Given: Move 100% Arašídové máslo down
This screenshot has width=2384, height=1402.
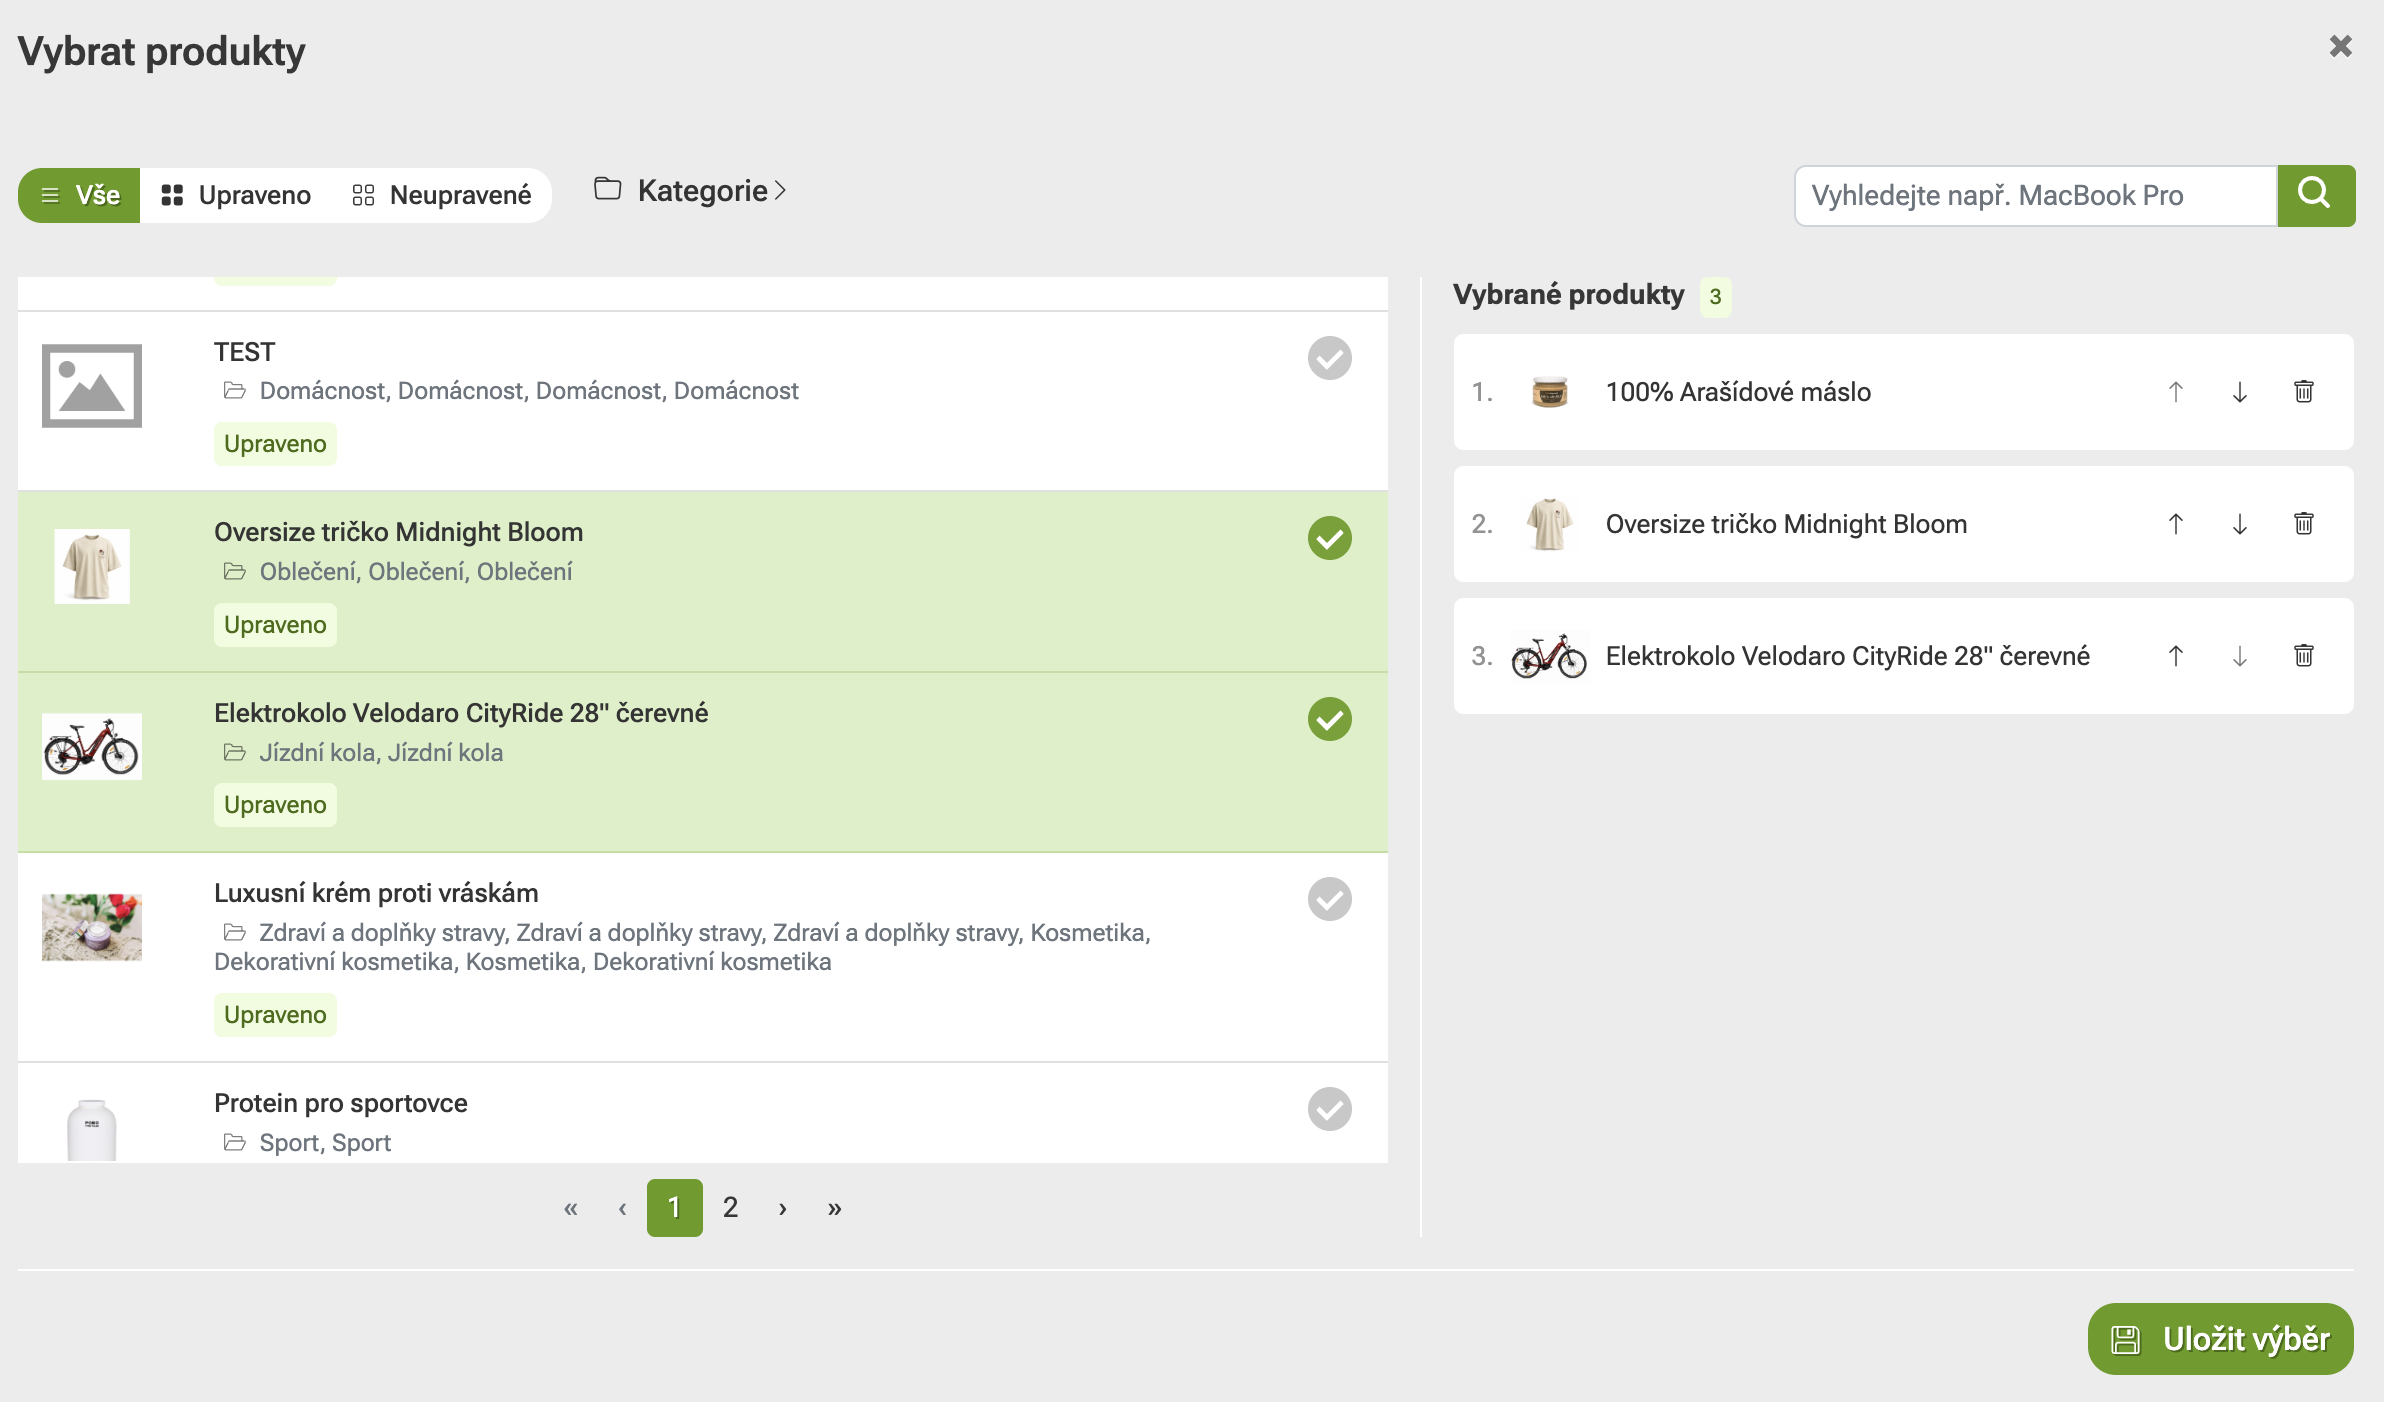Looking at the screenshot, I should [2239, 392].
